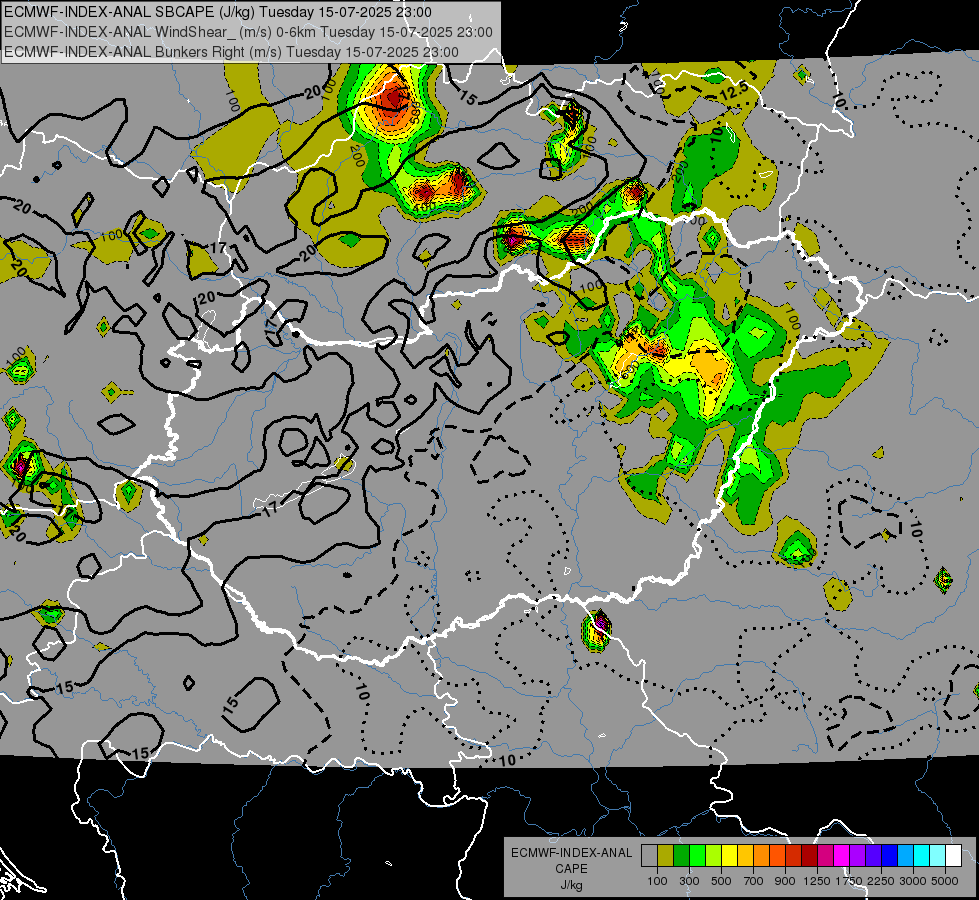Click the legend value 2250
The height and width of the screenshot is (900, 979).
(881, 881)
